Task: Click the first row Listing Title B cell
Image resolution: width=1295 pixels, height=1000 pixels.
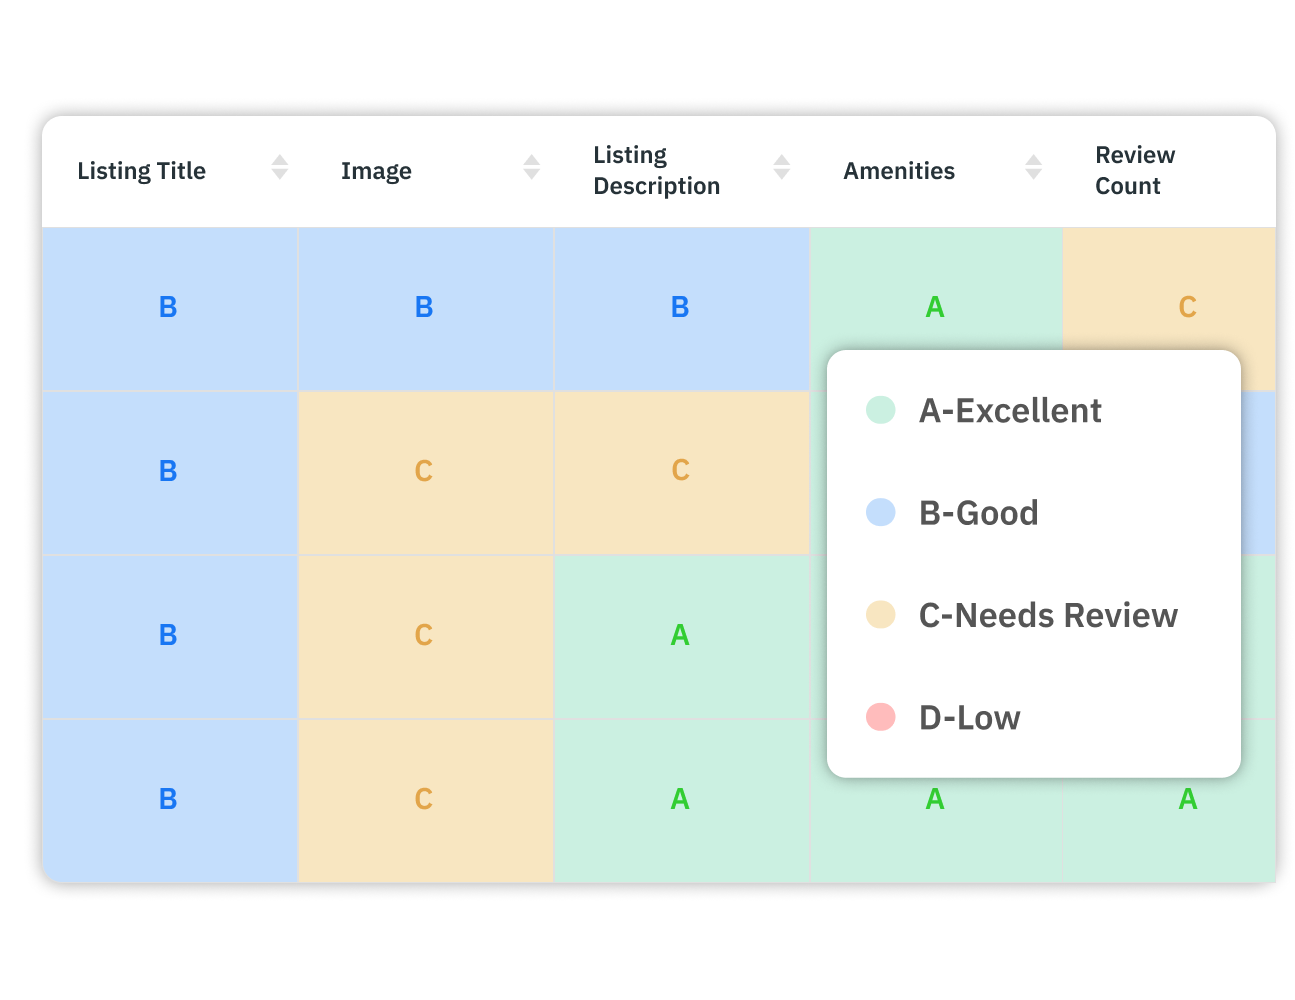Action: 170,309
